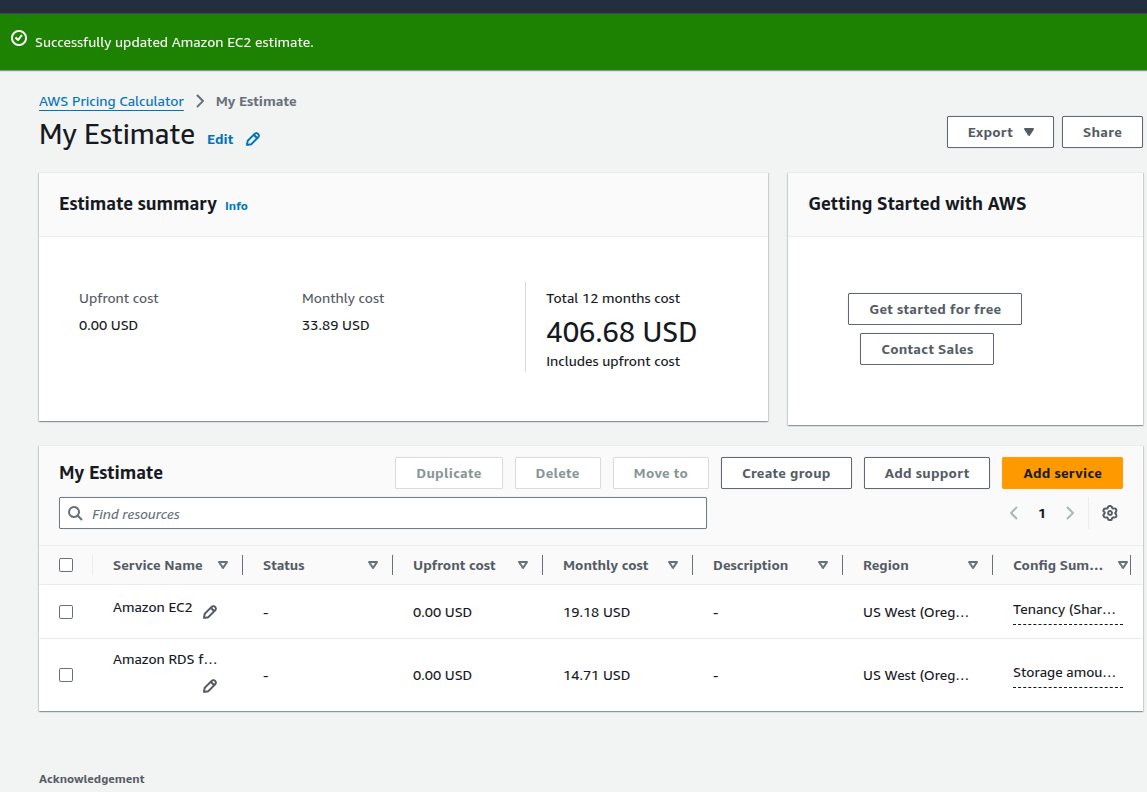This screenshot has height=792, width=1147.
Task: Click the Find resources search field
Action: point(383,513)
